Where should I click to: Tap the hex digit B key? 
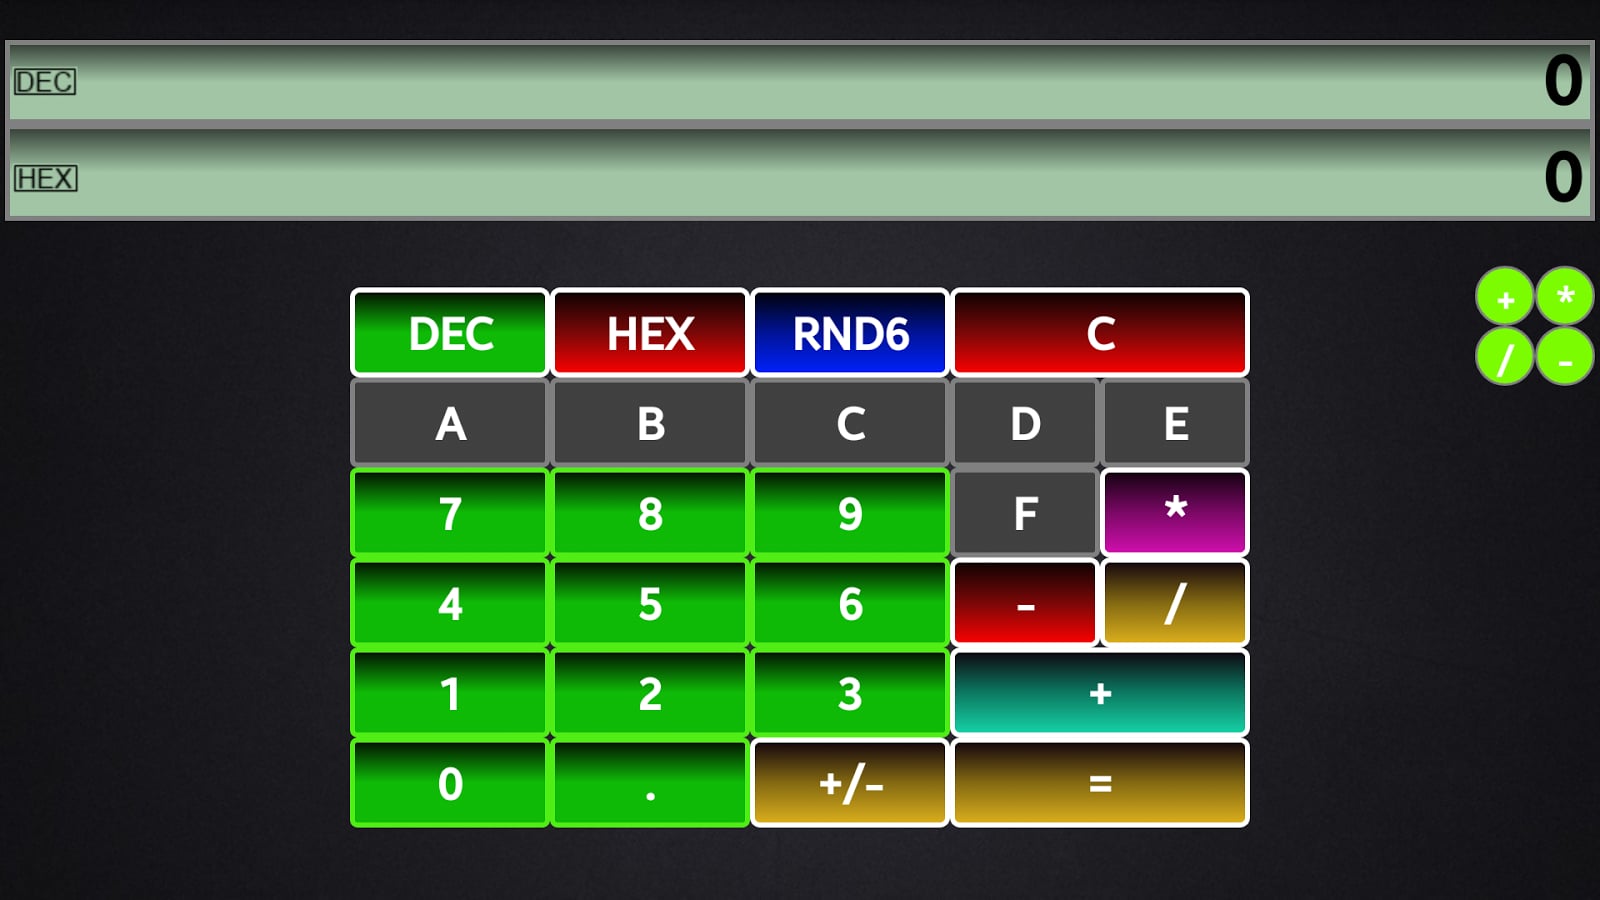point(650,423)
